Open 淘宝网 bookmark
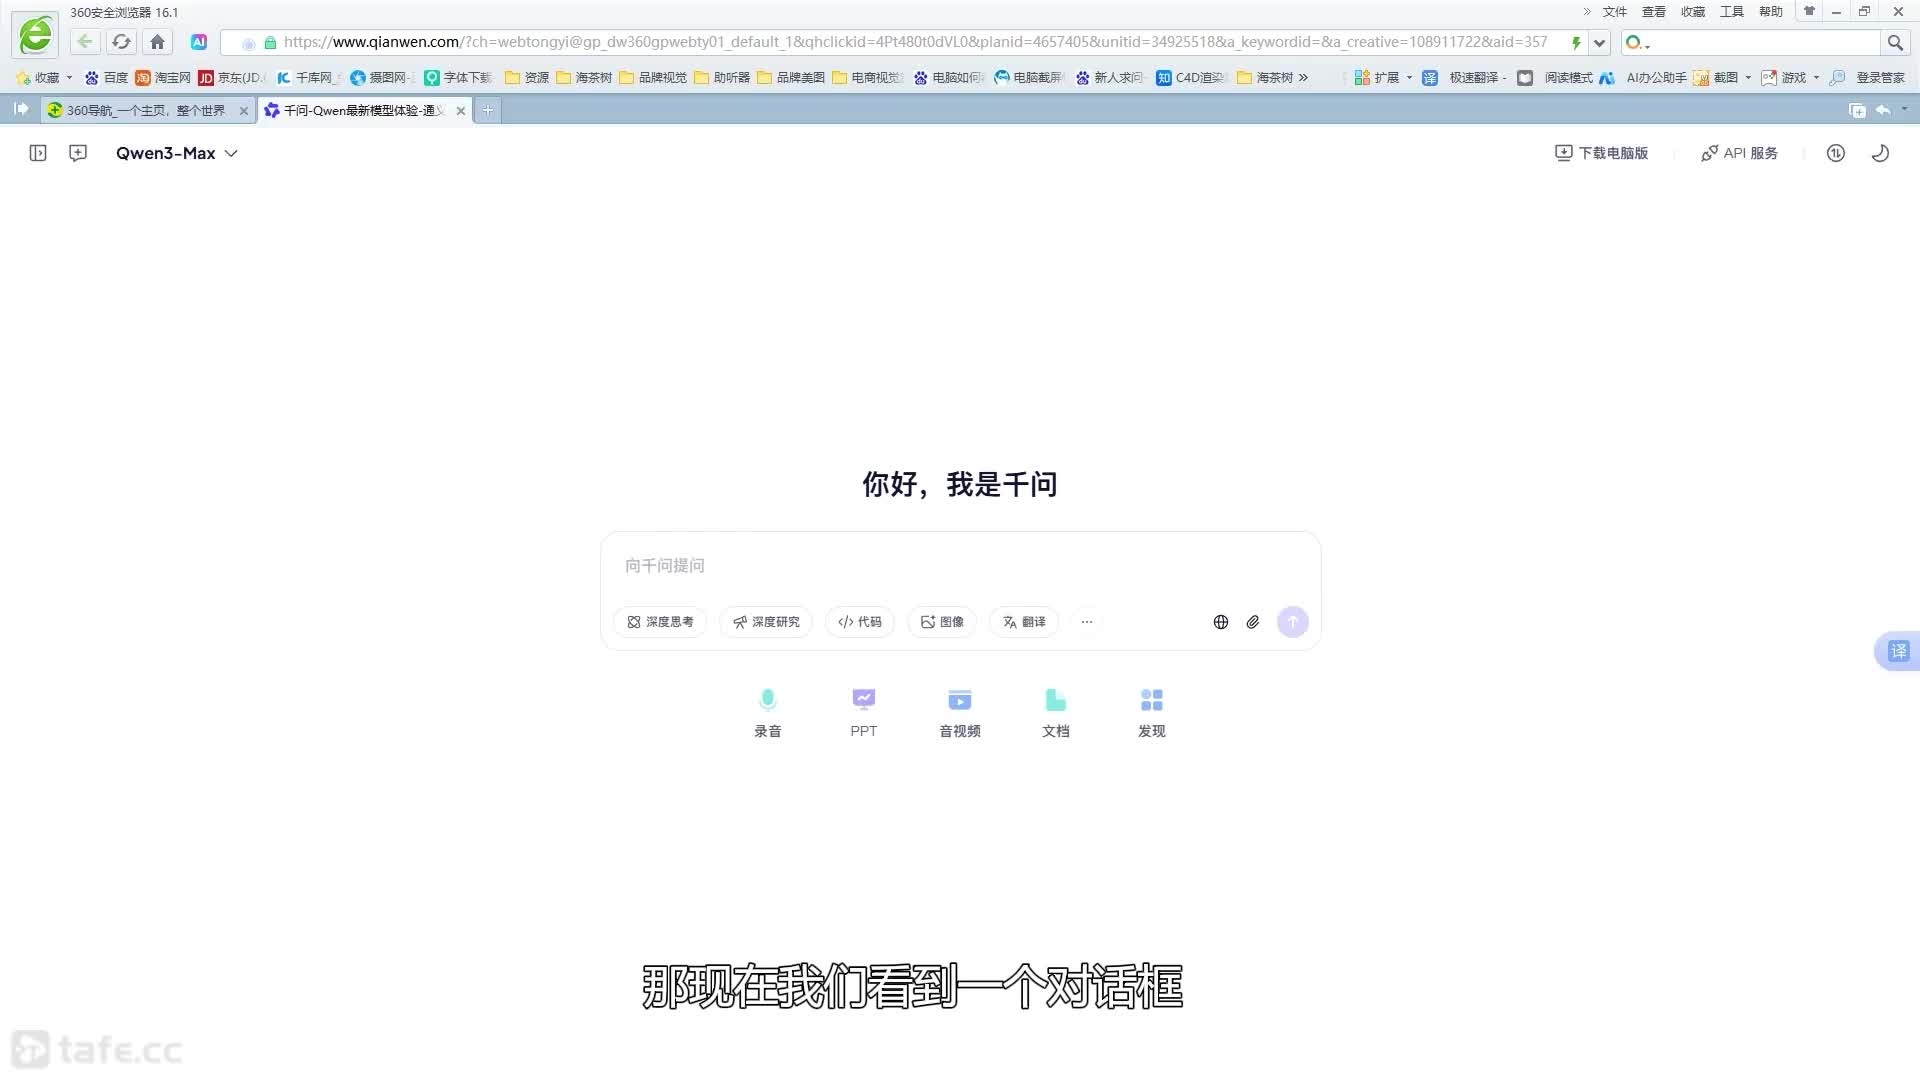Screen dimensions: 1920x1080 163,77
